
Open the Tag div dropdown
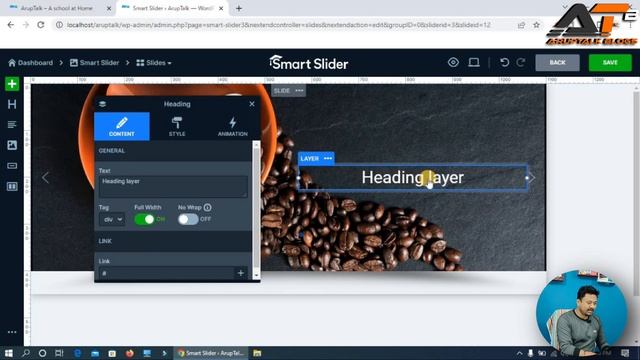pyautogui.click(x=112, y=220)
